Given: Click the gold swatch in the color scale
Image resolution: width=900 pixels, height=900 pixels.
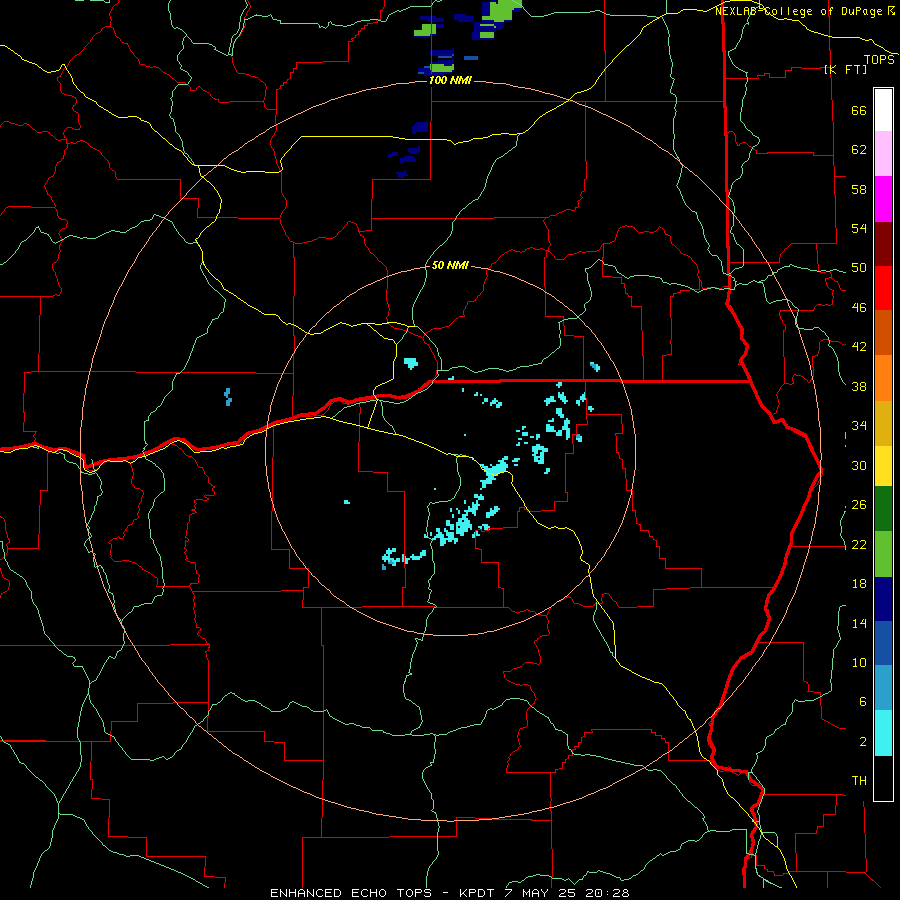Looking at the screenshot, I should tap(883, 423).
